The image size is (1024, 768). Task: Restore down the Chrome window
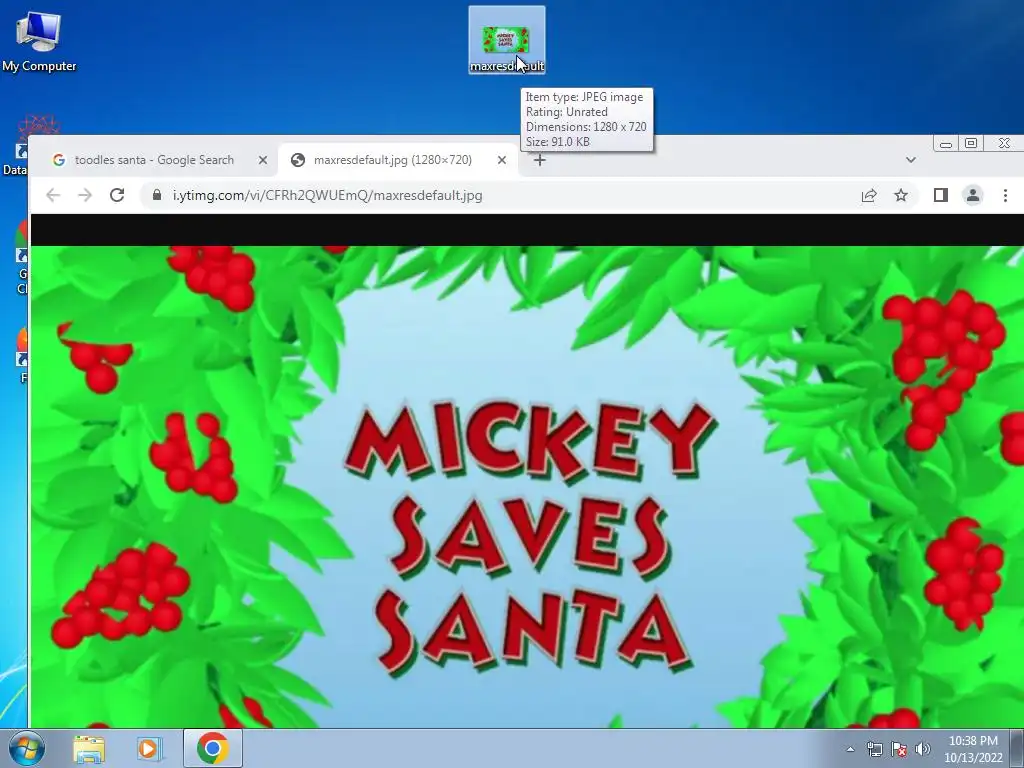coord(971,144)
